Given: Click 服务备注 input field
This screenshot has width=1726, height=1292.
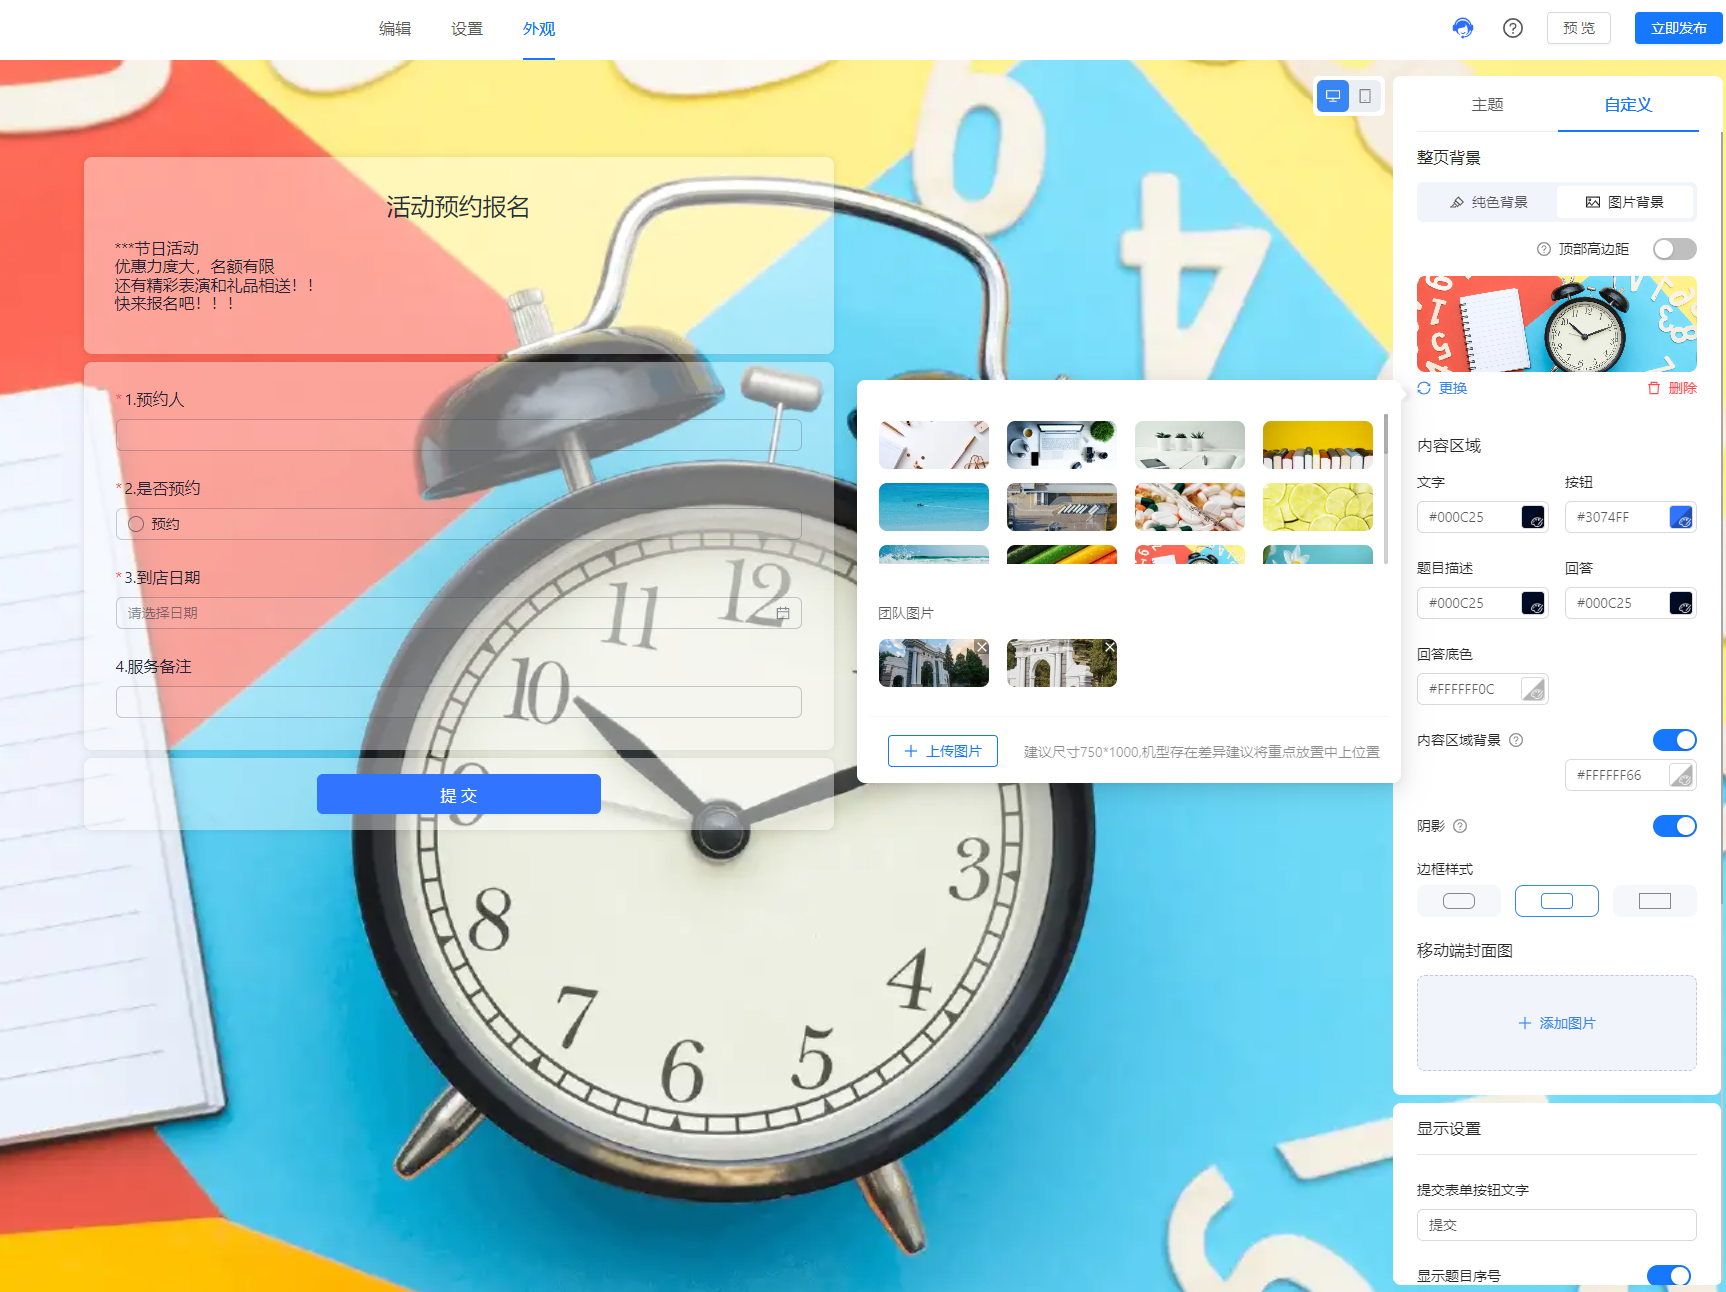Looking at the screenshot, I should coord(459,702).
